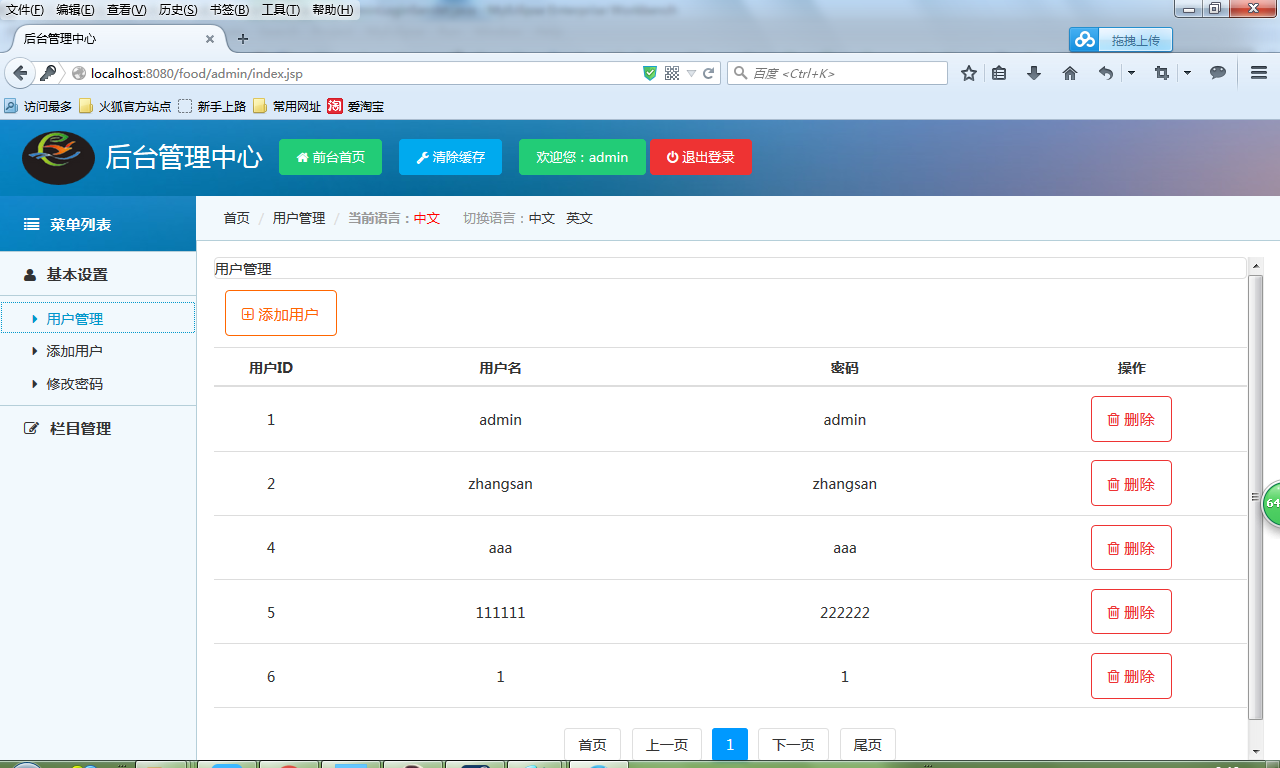Open the bookmarks list clipboard icon
This screenshot has height=768, width=1280.
click(x=999, y=73)
